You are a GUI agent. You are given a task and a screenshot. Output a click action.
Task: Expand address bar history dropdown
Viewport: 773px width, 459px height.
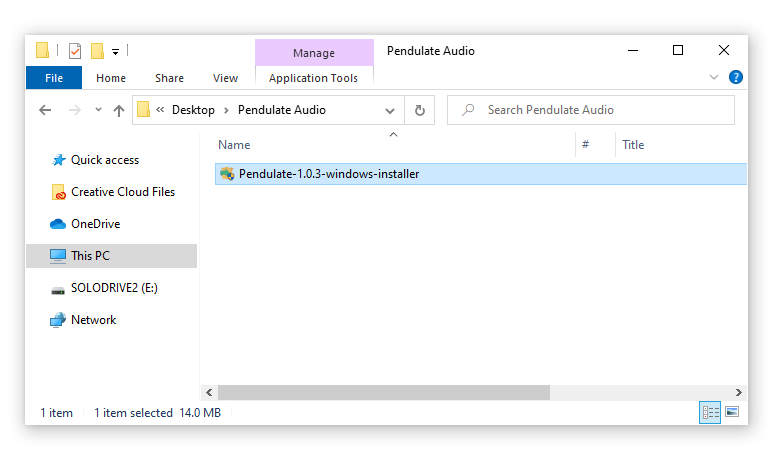pyautogui.click(x=390, y=110)
